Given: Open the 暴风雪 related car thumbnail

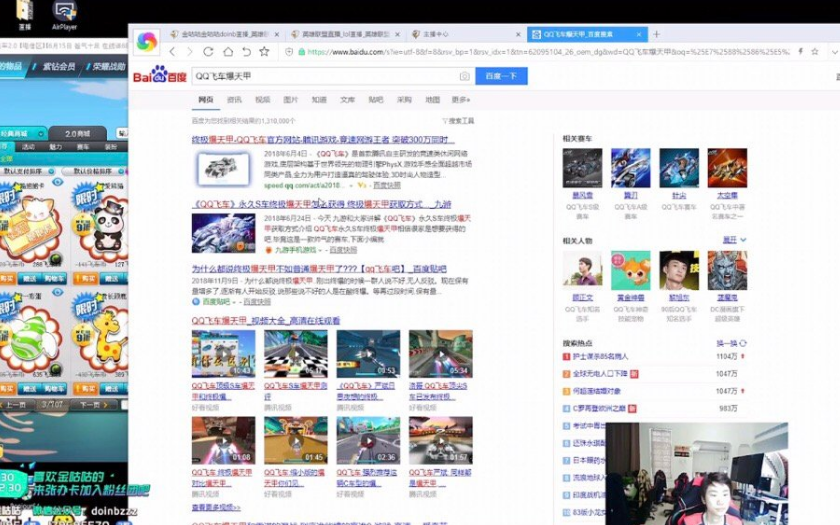Looking at the screenshot, I should tap(582, 168).
